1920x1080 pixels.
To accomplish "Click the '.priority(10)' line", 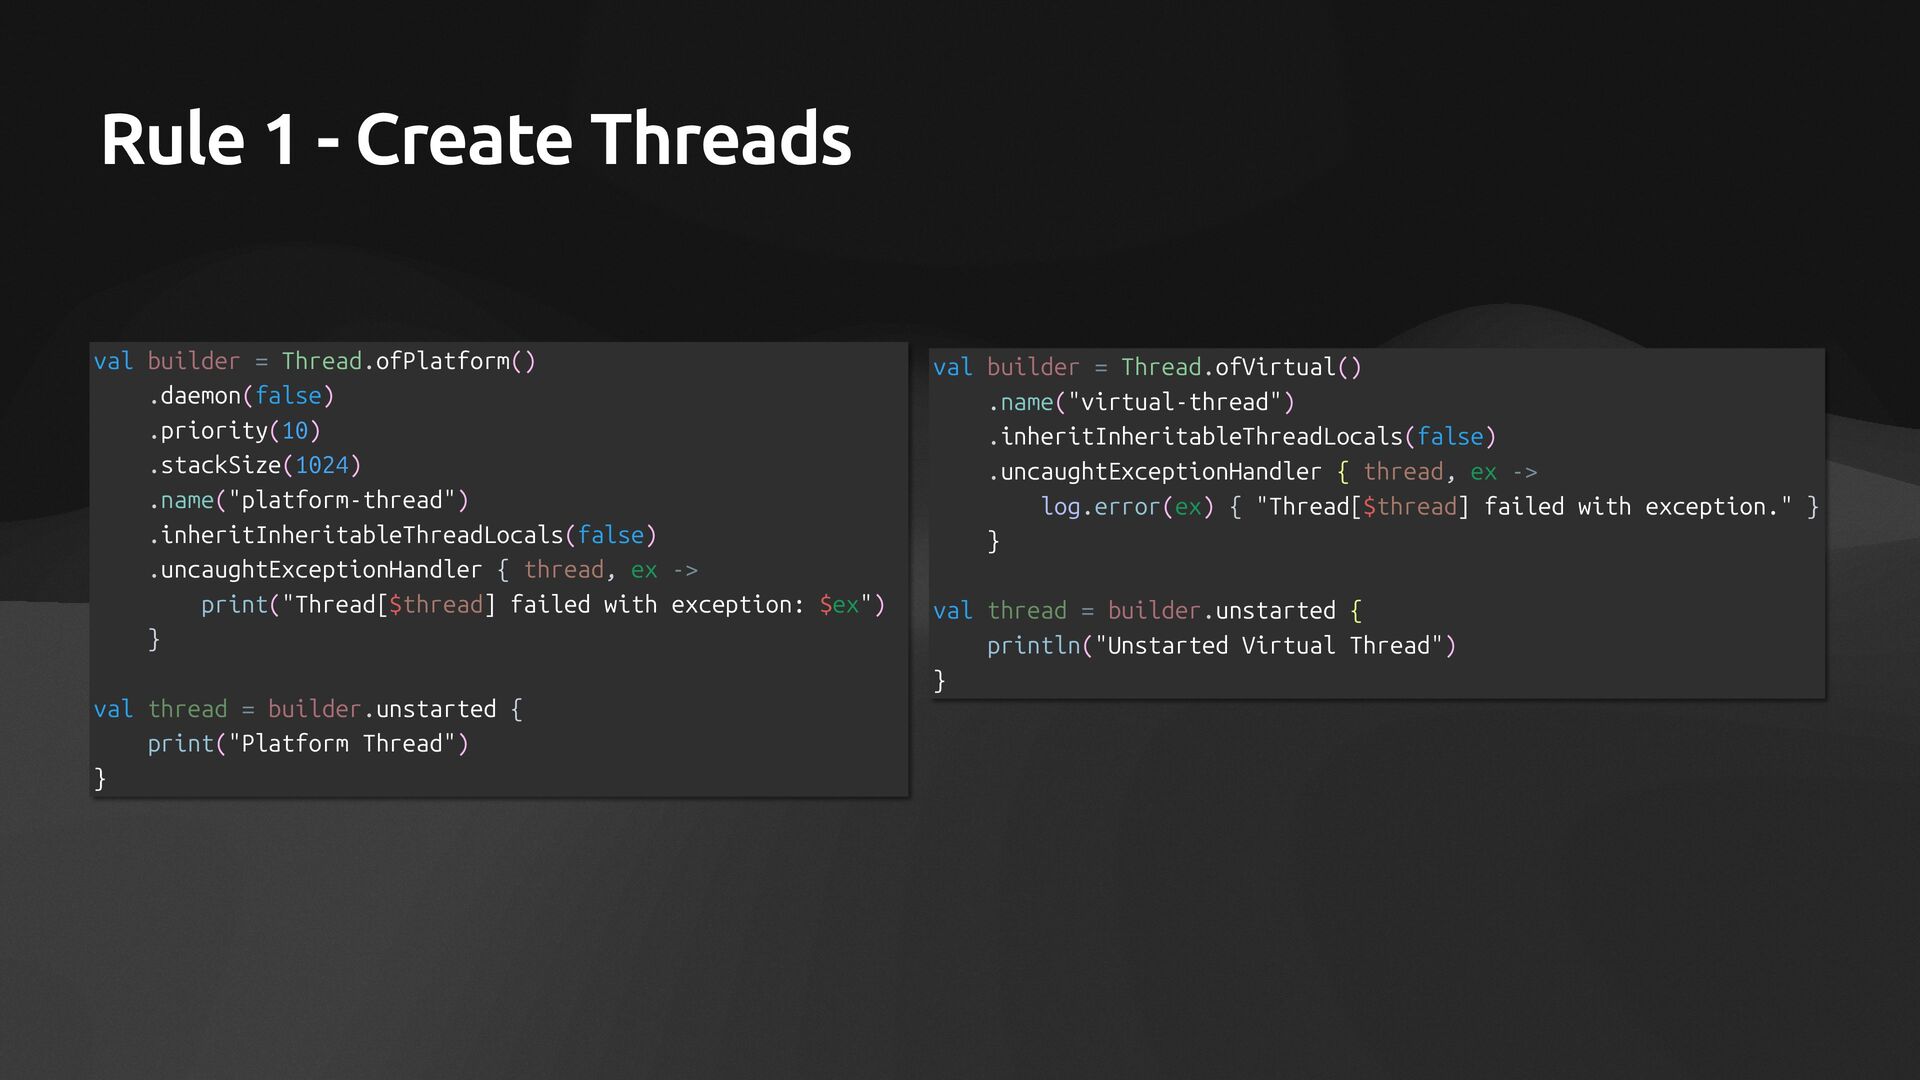I will point(234,431).
